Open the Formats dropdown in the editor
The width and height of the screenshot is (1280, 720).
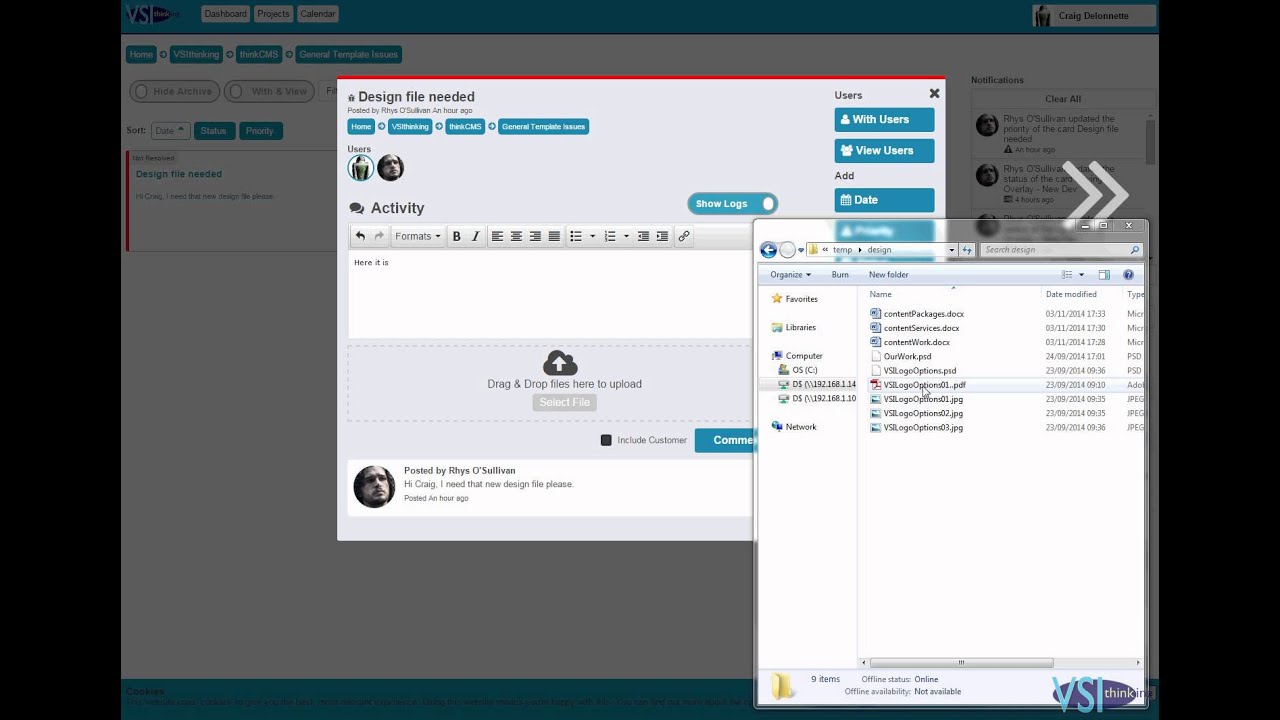pyautogui.click(x=417, y=236)
